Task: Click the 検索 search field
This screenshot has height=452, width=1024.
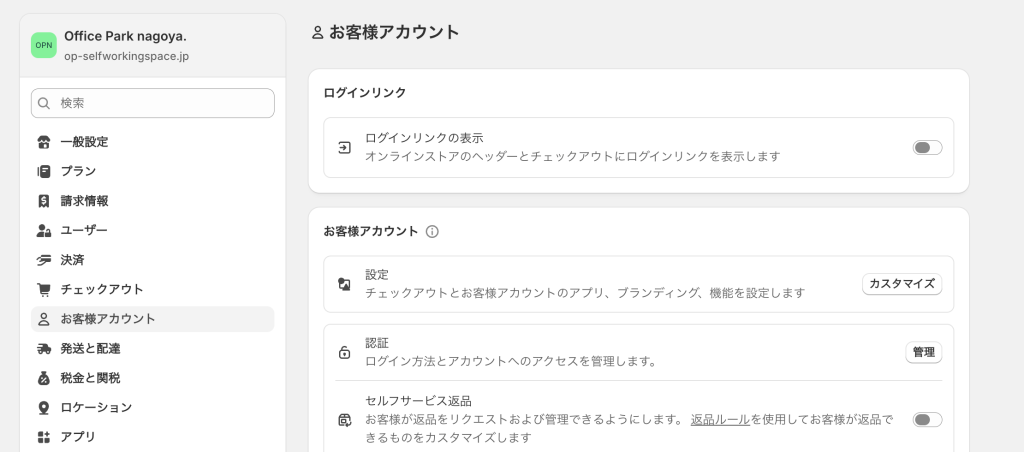Action: tap(160, 103)
